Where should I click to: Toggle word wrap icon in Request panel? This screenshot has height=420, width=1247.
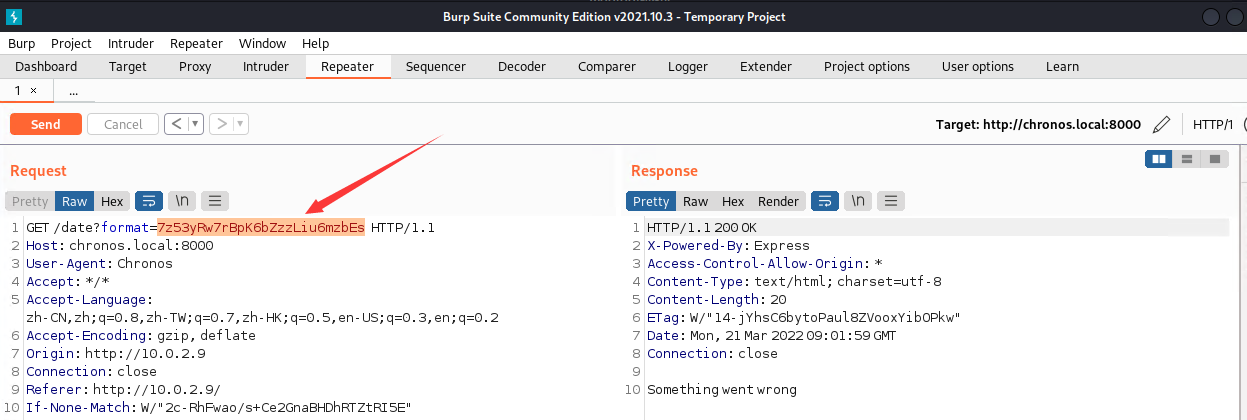148,201
